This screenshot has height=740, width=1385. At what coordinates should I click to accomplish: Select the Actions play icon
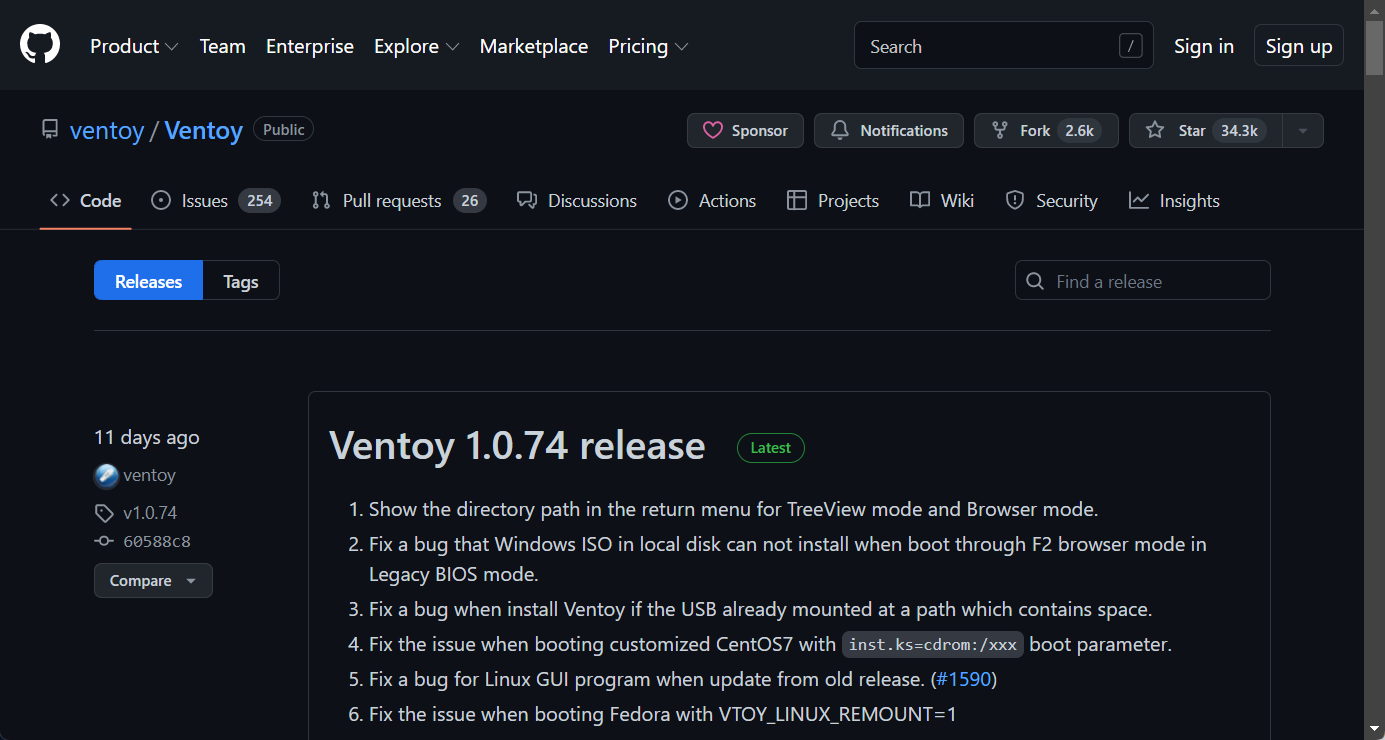[677, 200]
